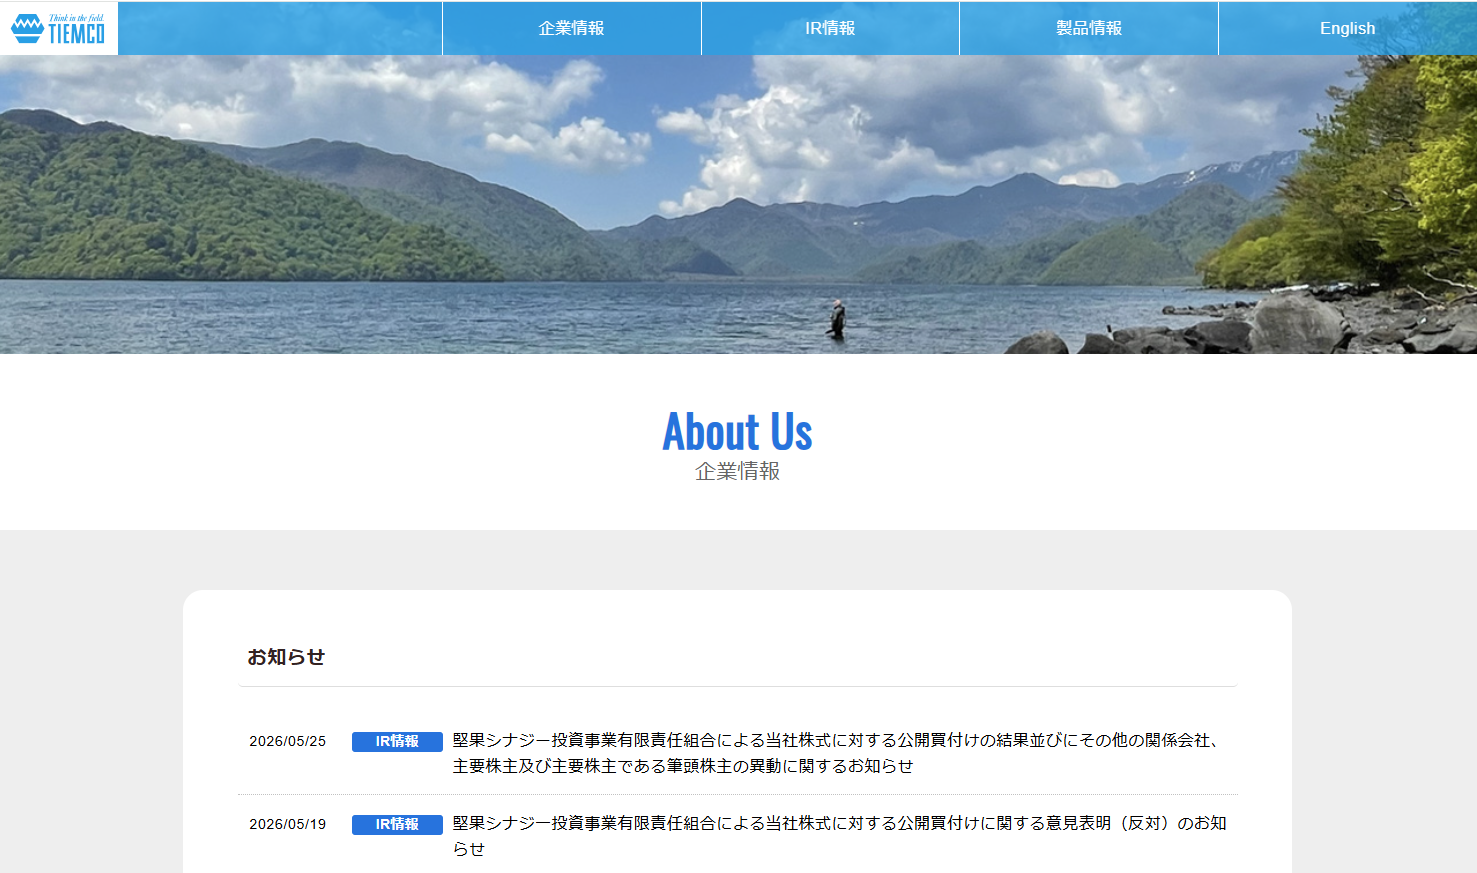Open the 意見表明(反対) announcement link
Screen dimensions: 1477x873
point(839,836)
